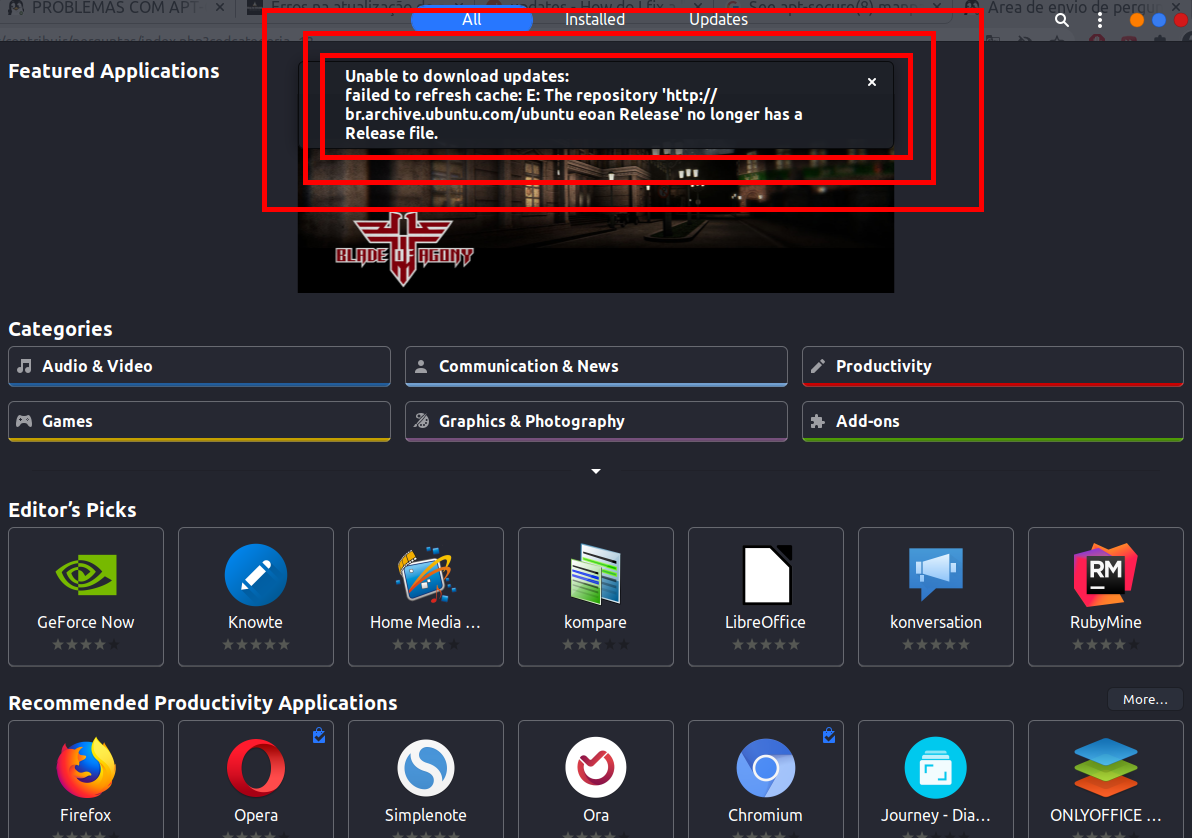Screen dimensions: 1192x838
Task: Dismiss the 'Unable to download updates' notification
Action: click(872, 82)
